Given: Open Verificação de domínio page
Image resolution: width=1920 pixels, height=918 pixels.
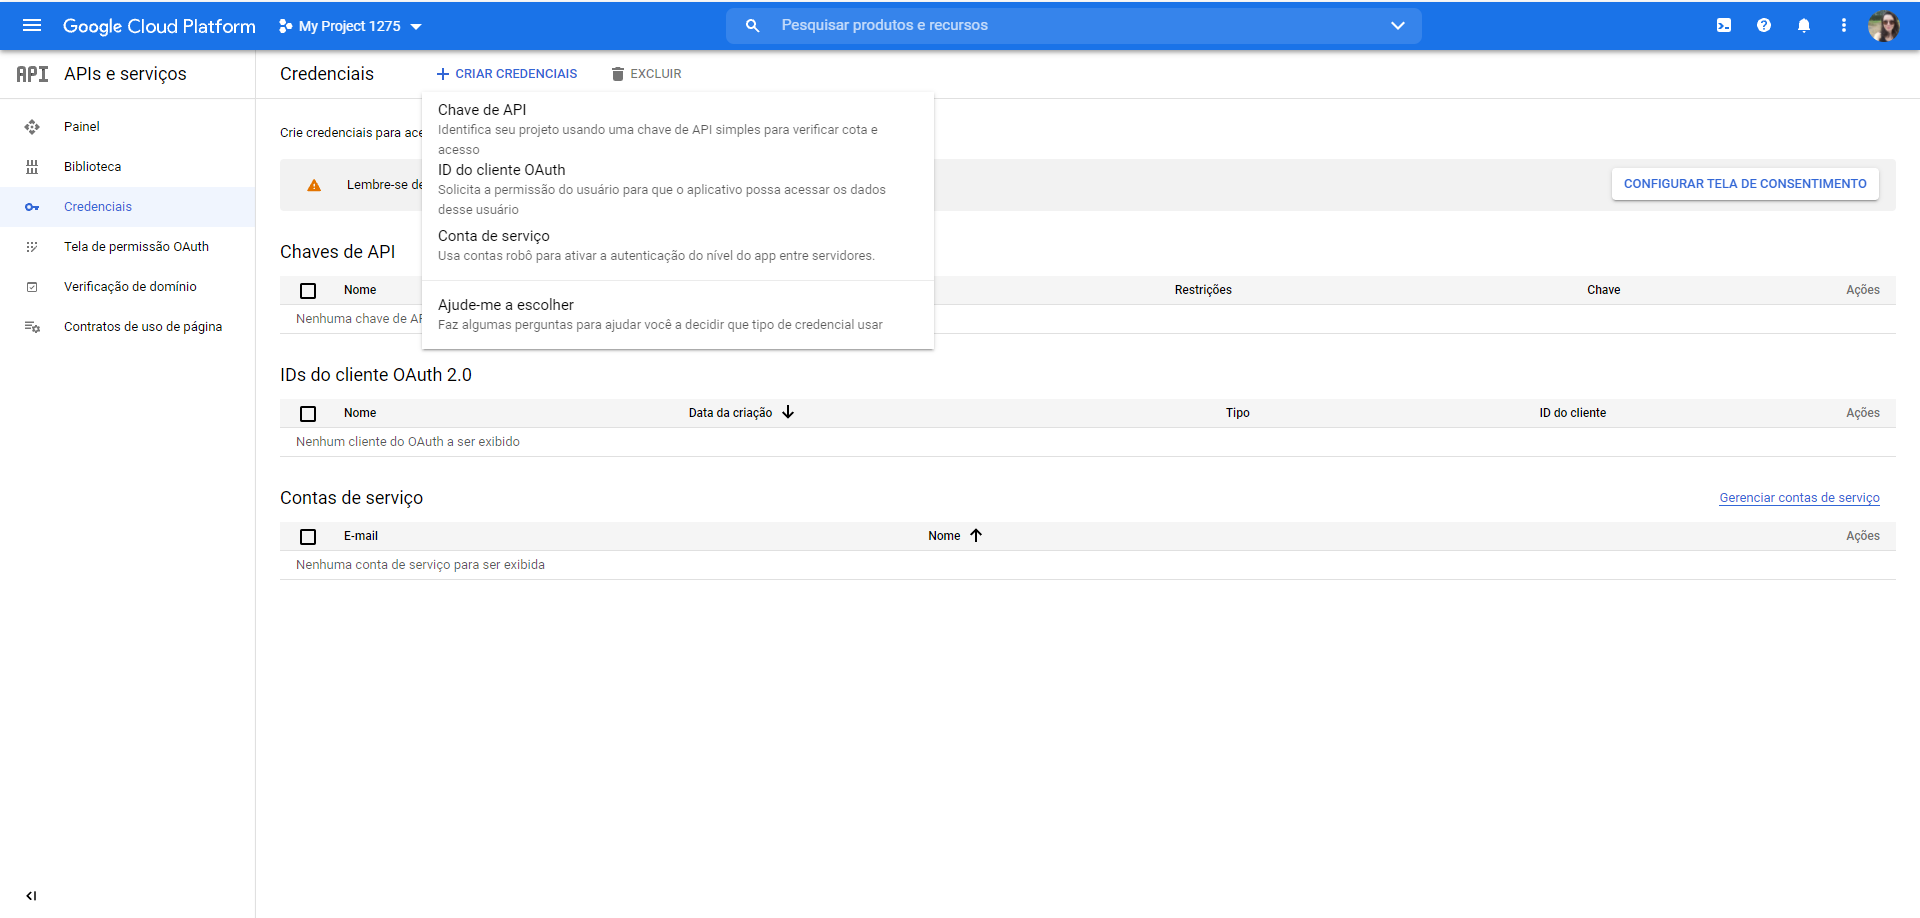Looking at the screenshot, I should [x=130, y=287].
